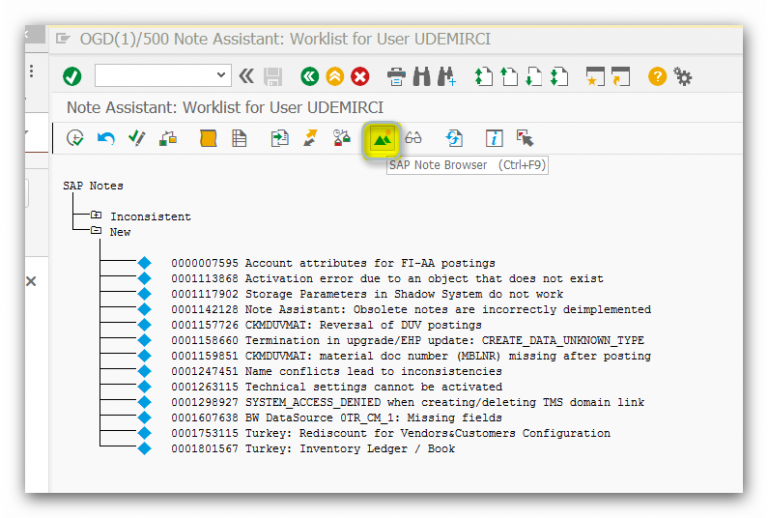Open the SAP Note Browser icon

(x=381, y=139)
